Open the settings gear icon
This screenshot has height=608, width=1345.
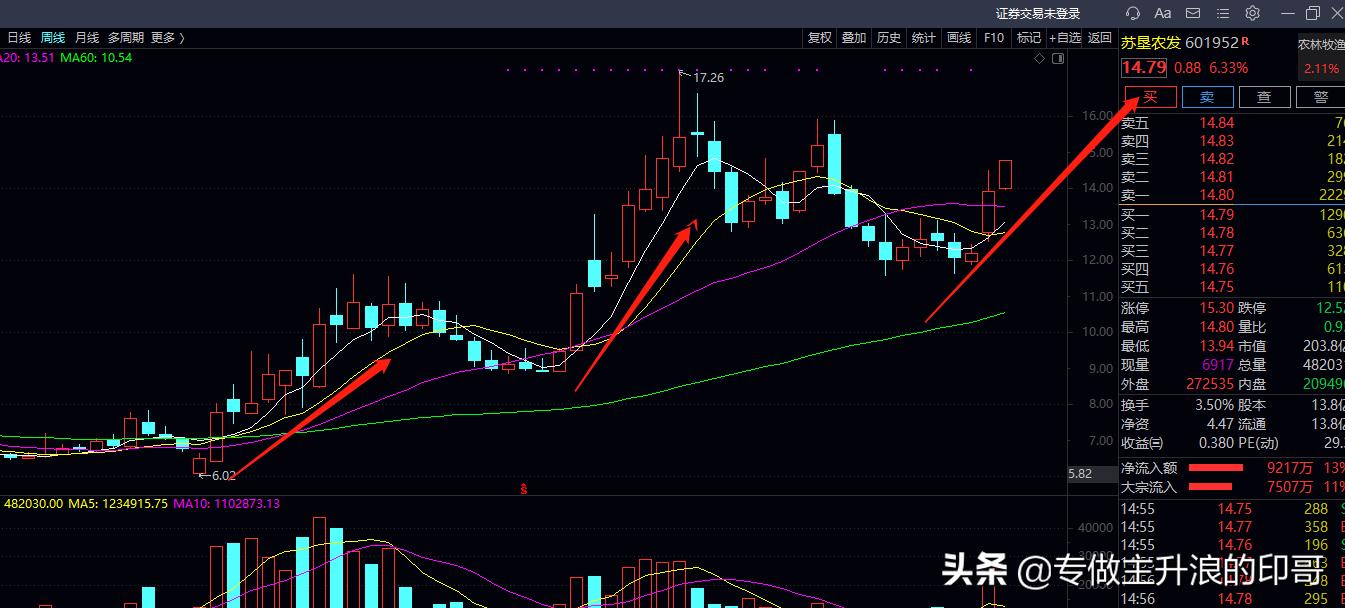(1252, 13)
